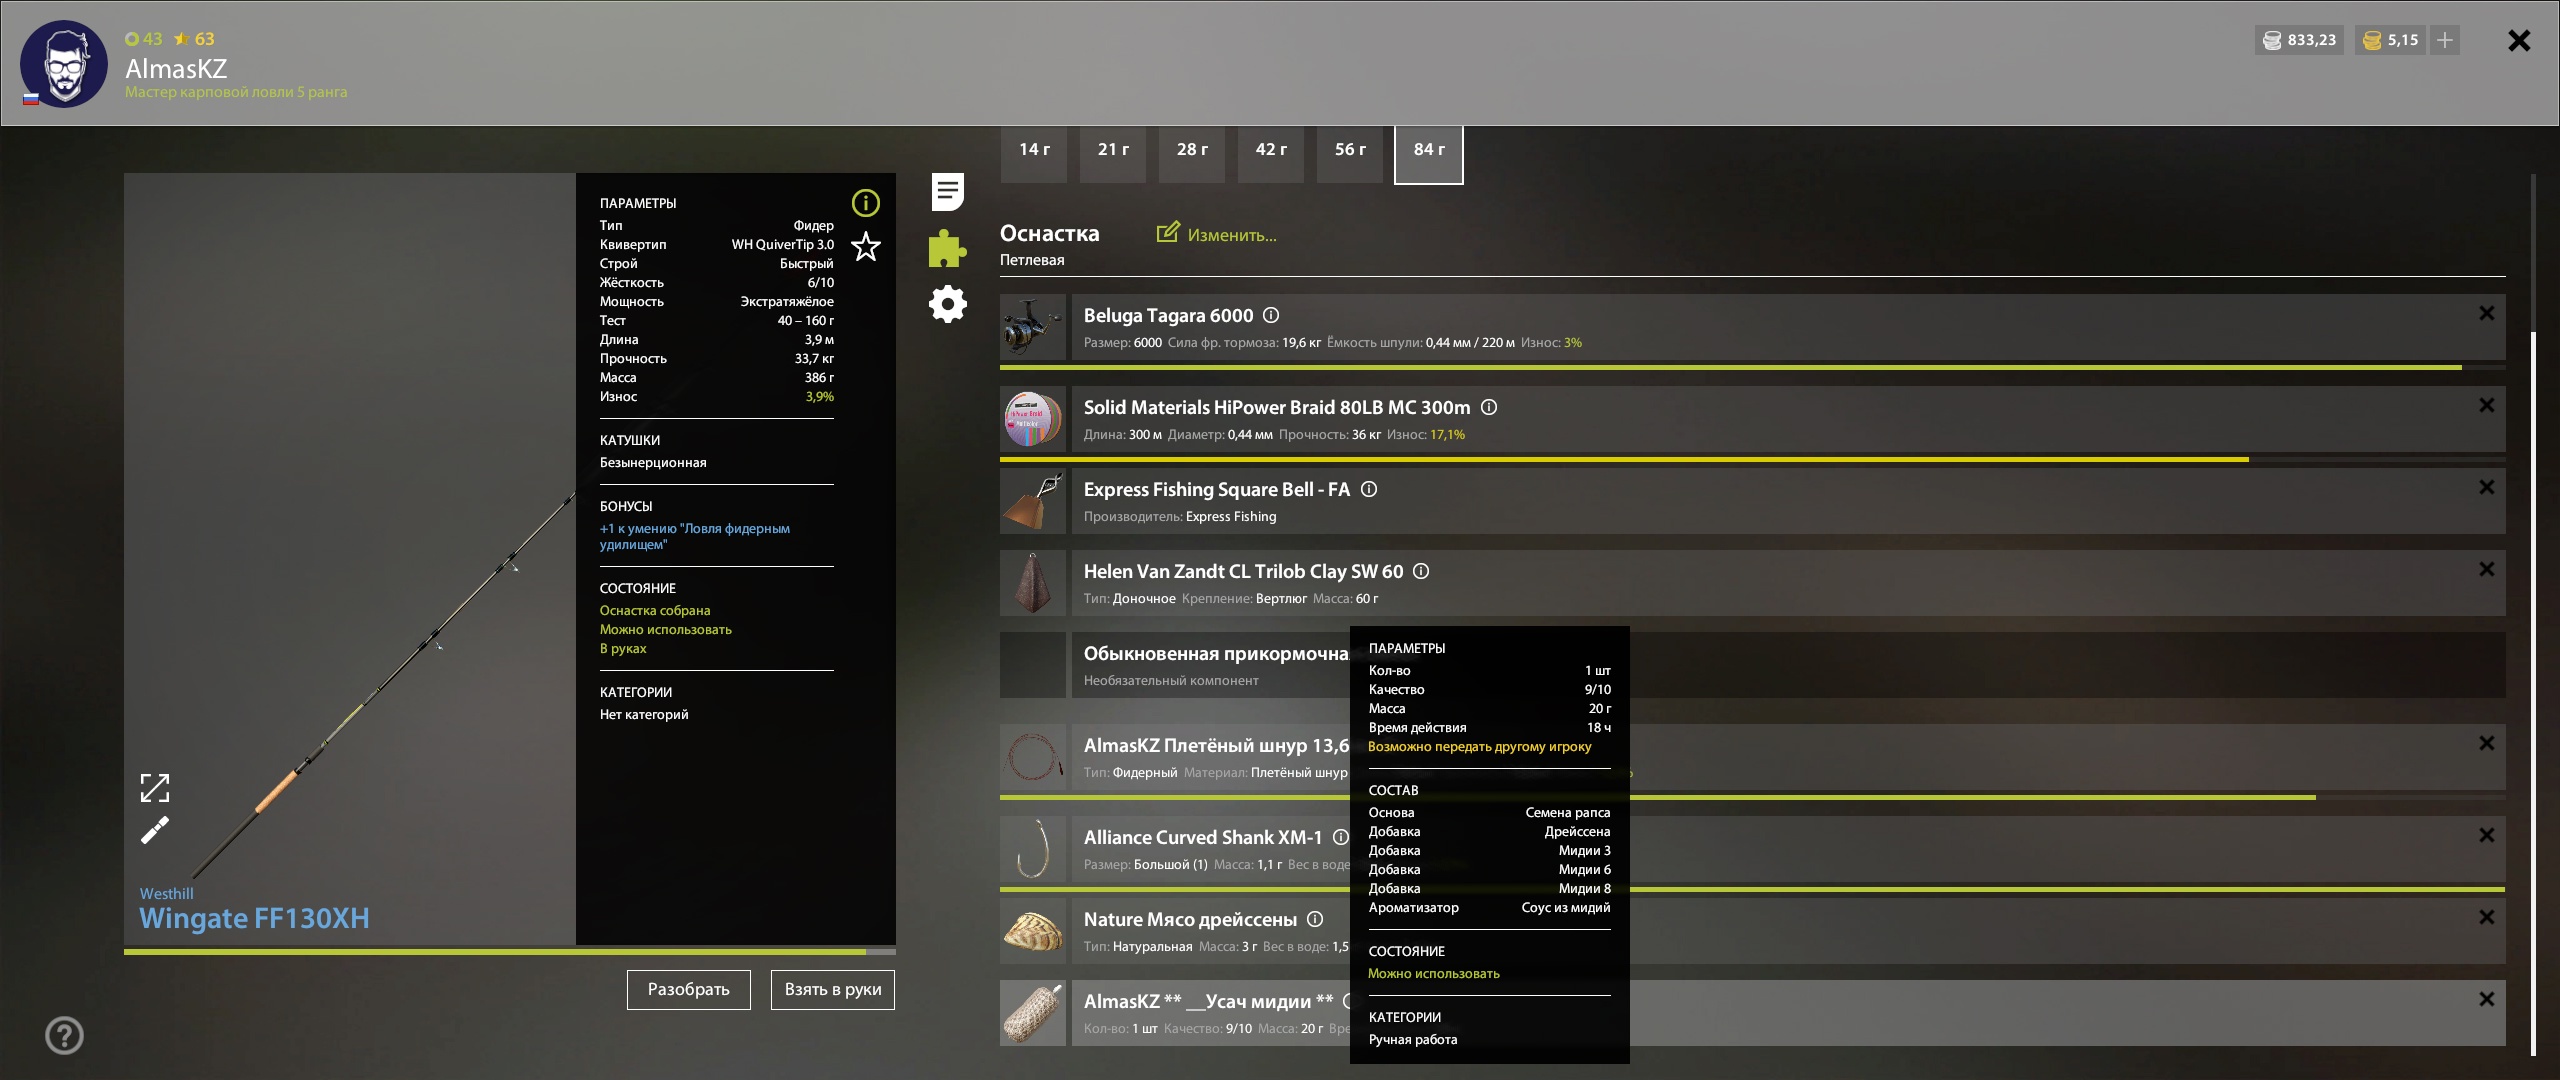Click the pencil rename icon under the rod image
The width and height of the screenshot is (2560, 1080).
(155, 830)
